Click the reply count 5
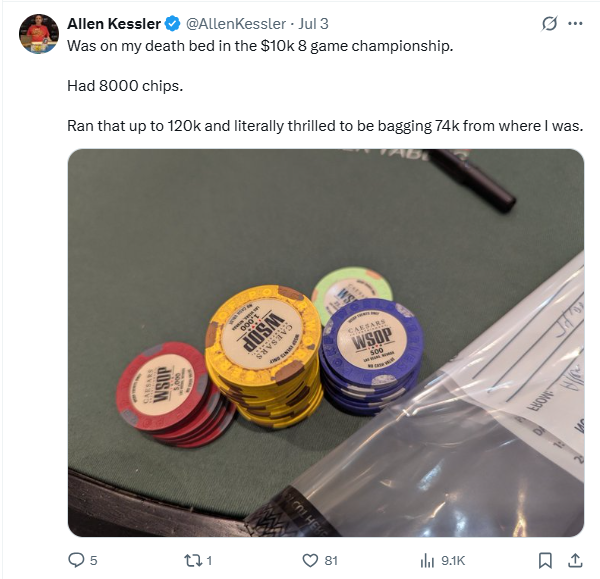The height and width of the screenshot is (579, 600). click(93, 561)
